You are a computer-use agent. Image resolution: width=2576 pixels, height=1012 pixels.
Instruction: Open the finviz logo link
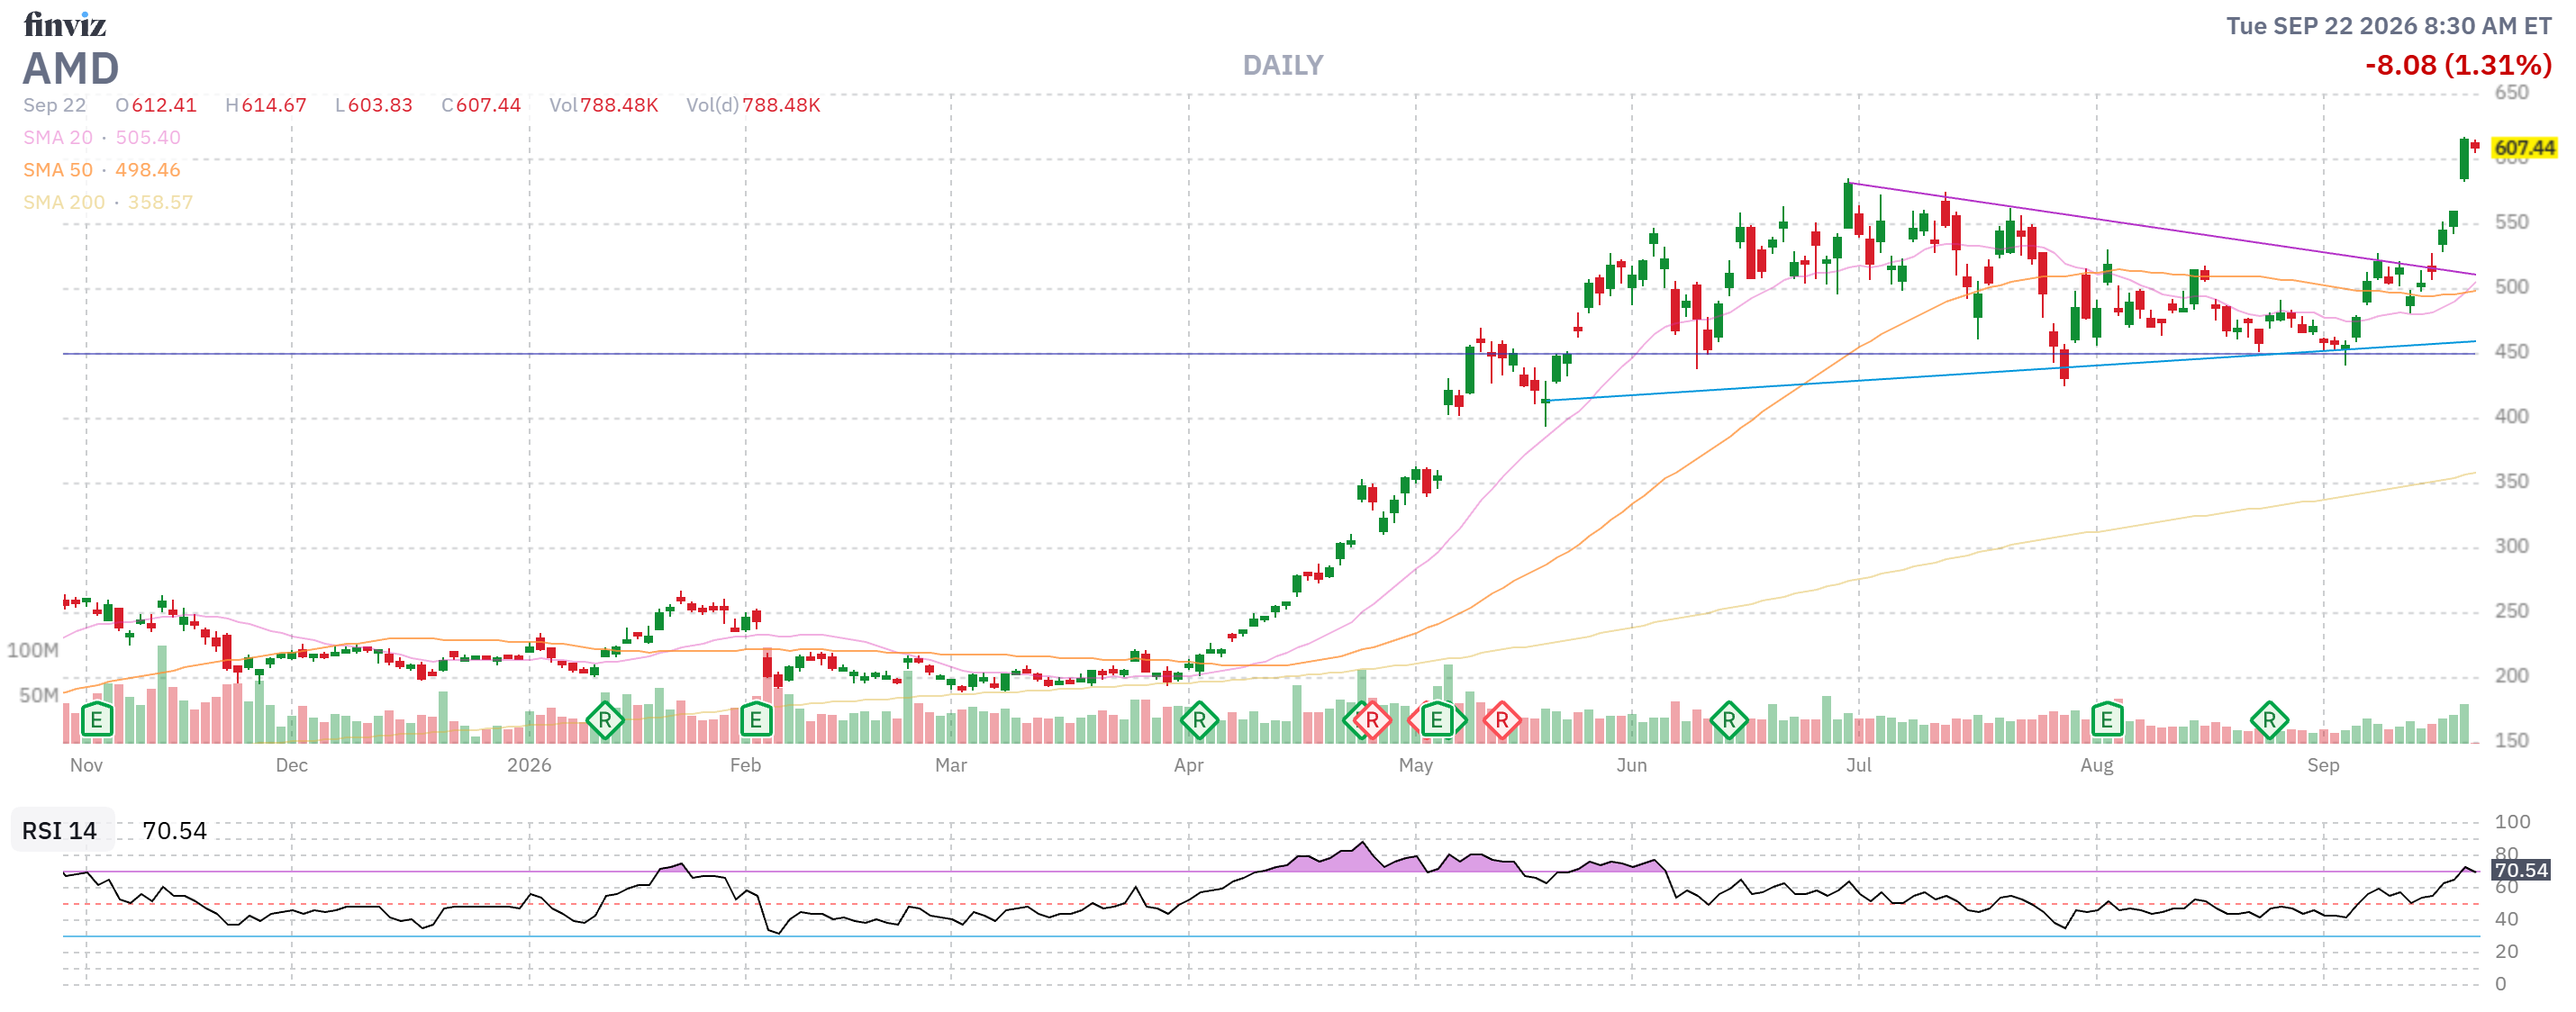coord(65,24)
